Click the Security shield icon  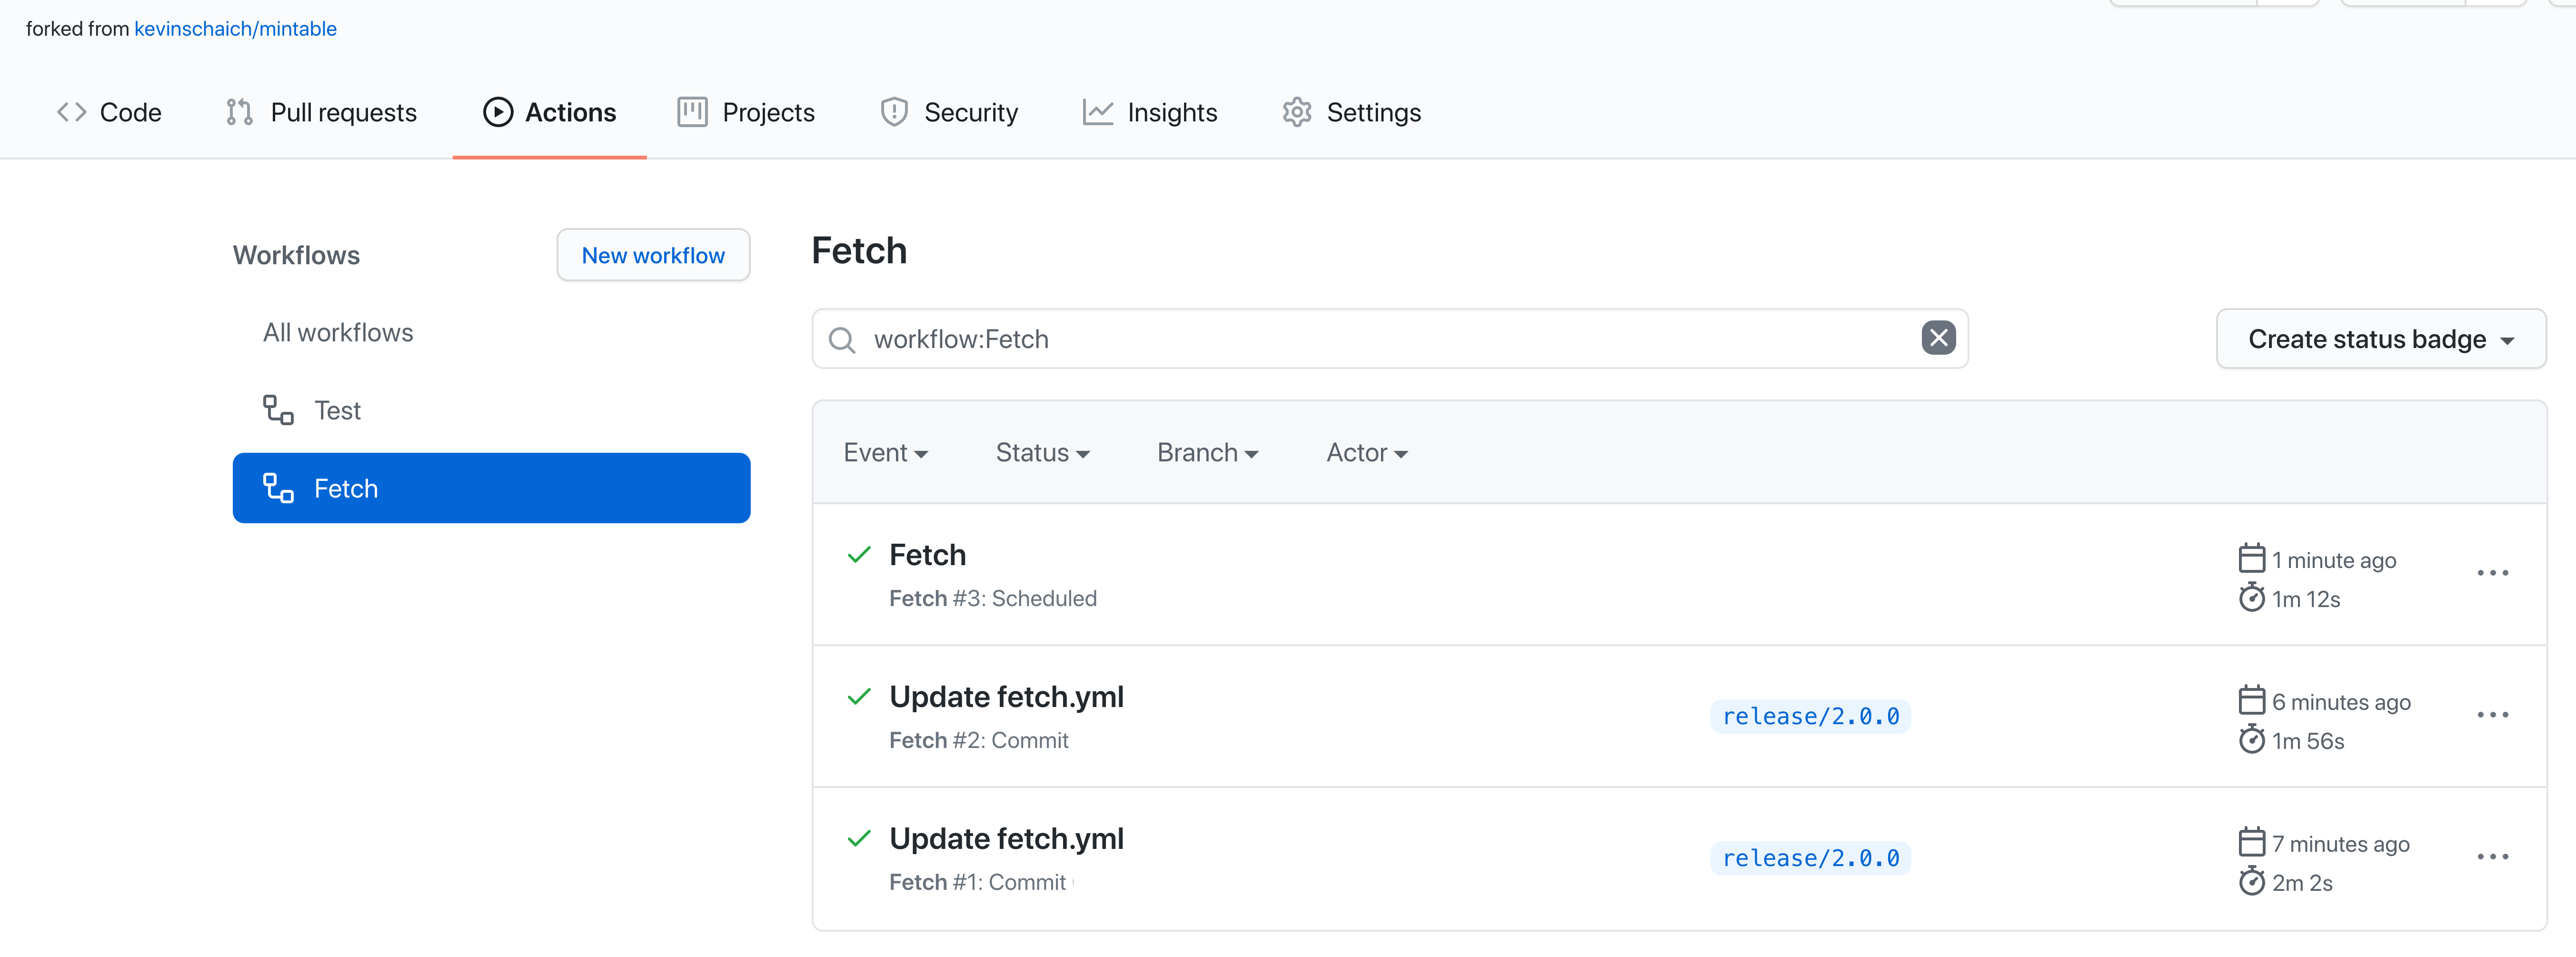click(x=893, y=112)
